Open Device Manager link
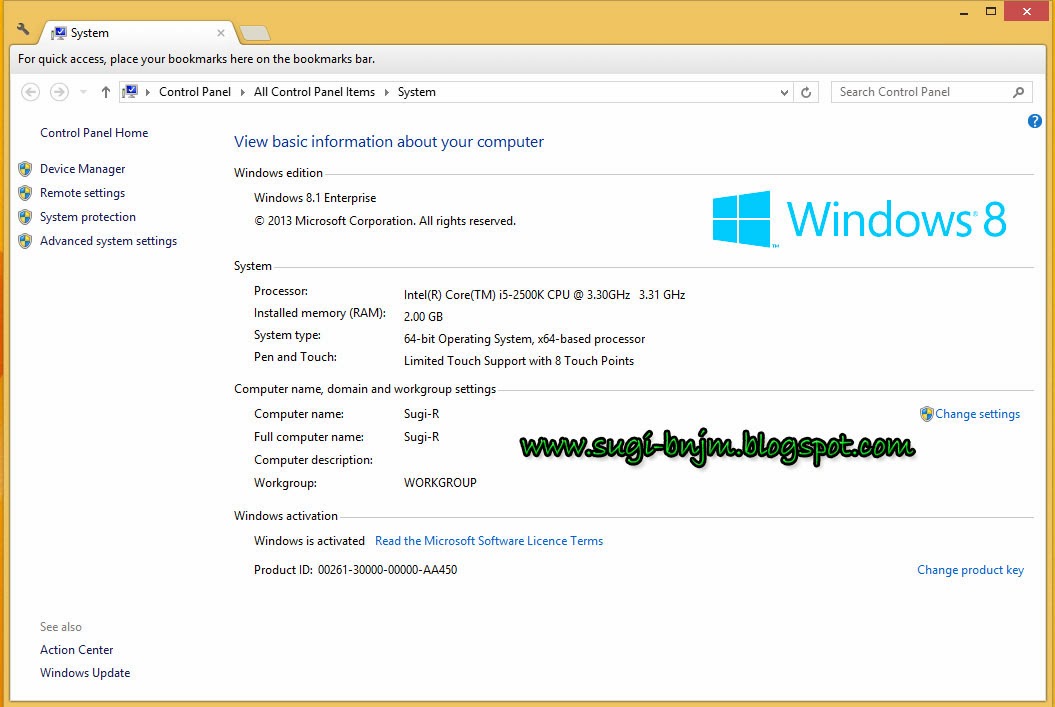 [82, 169]
